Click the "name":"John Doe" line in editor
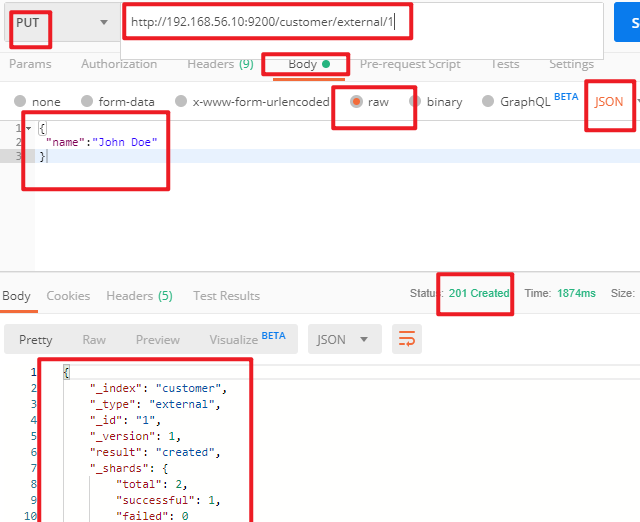Screen dimensions: 640x522 [x=101, y=142]
